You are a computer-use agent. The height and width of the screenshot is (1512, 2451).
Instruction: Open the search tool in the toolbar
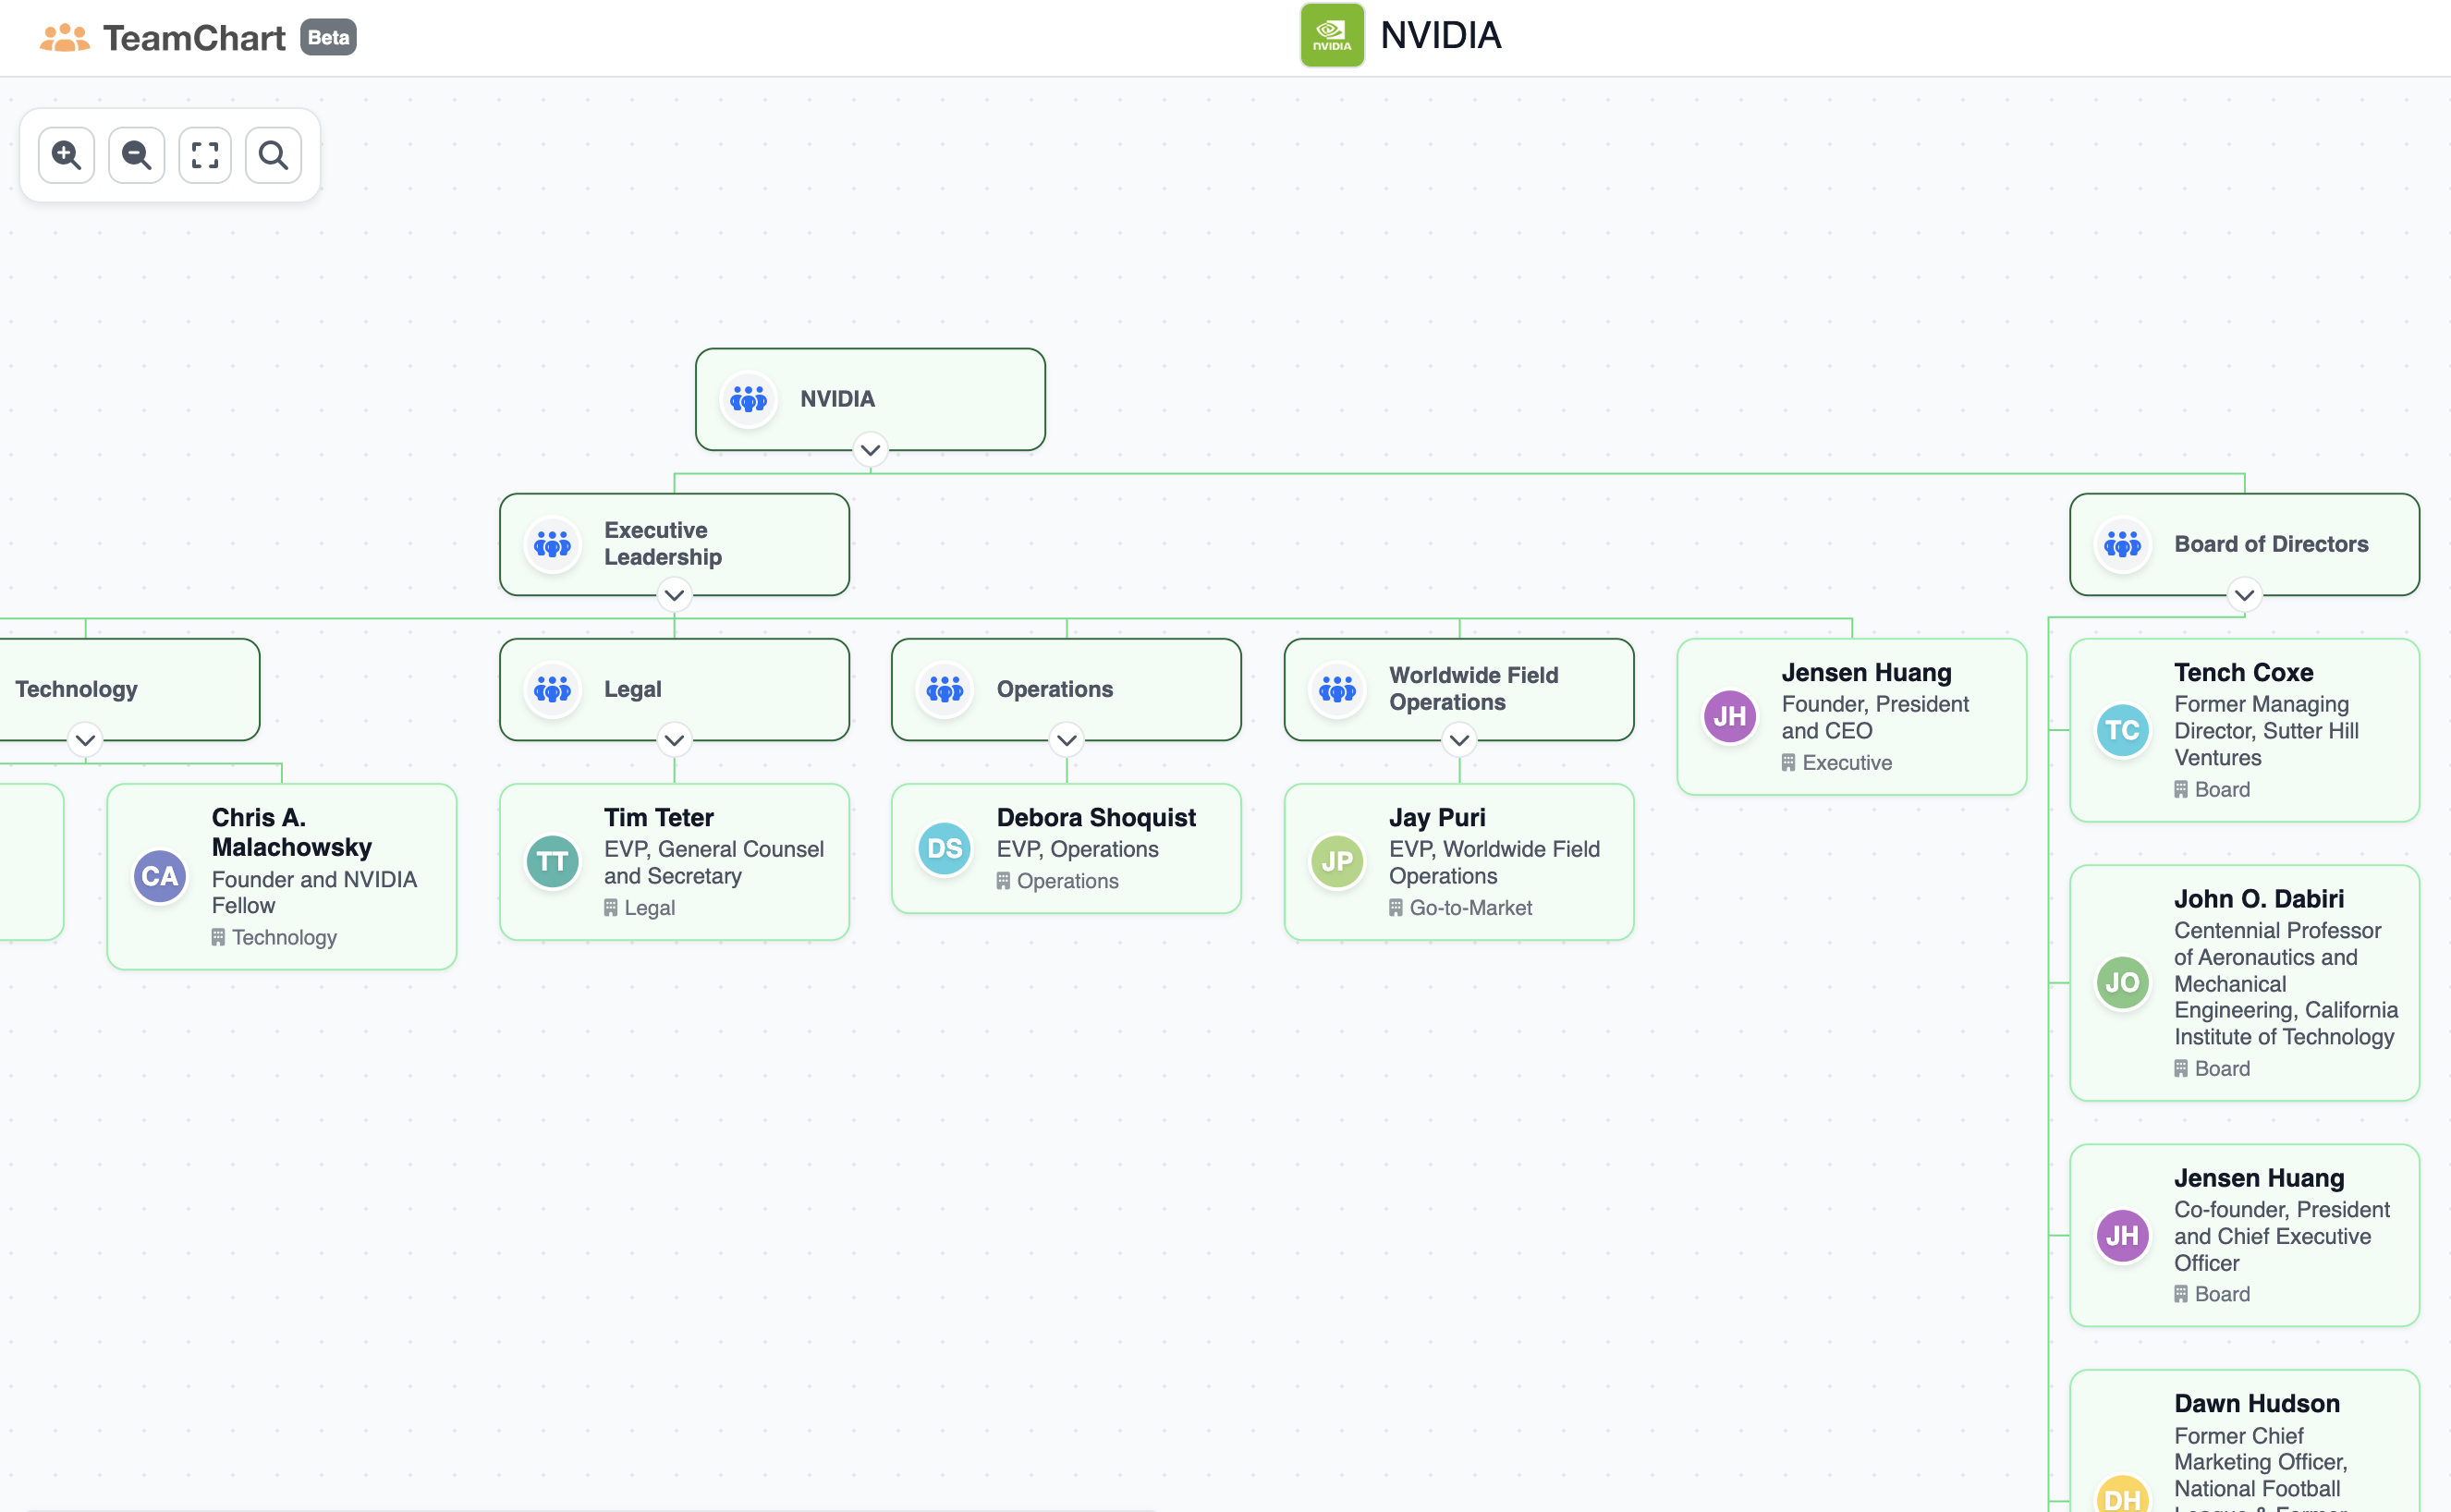point(273,155)
